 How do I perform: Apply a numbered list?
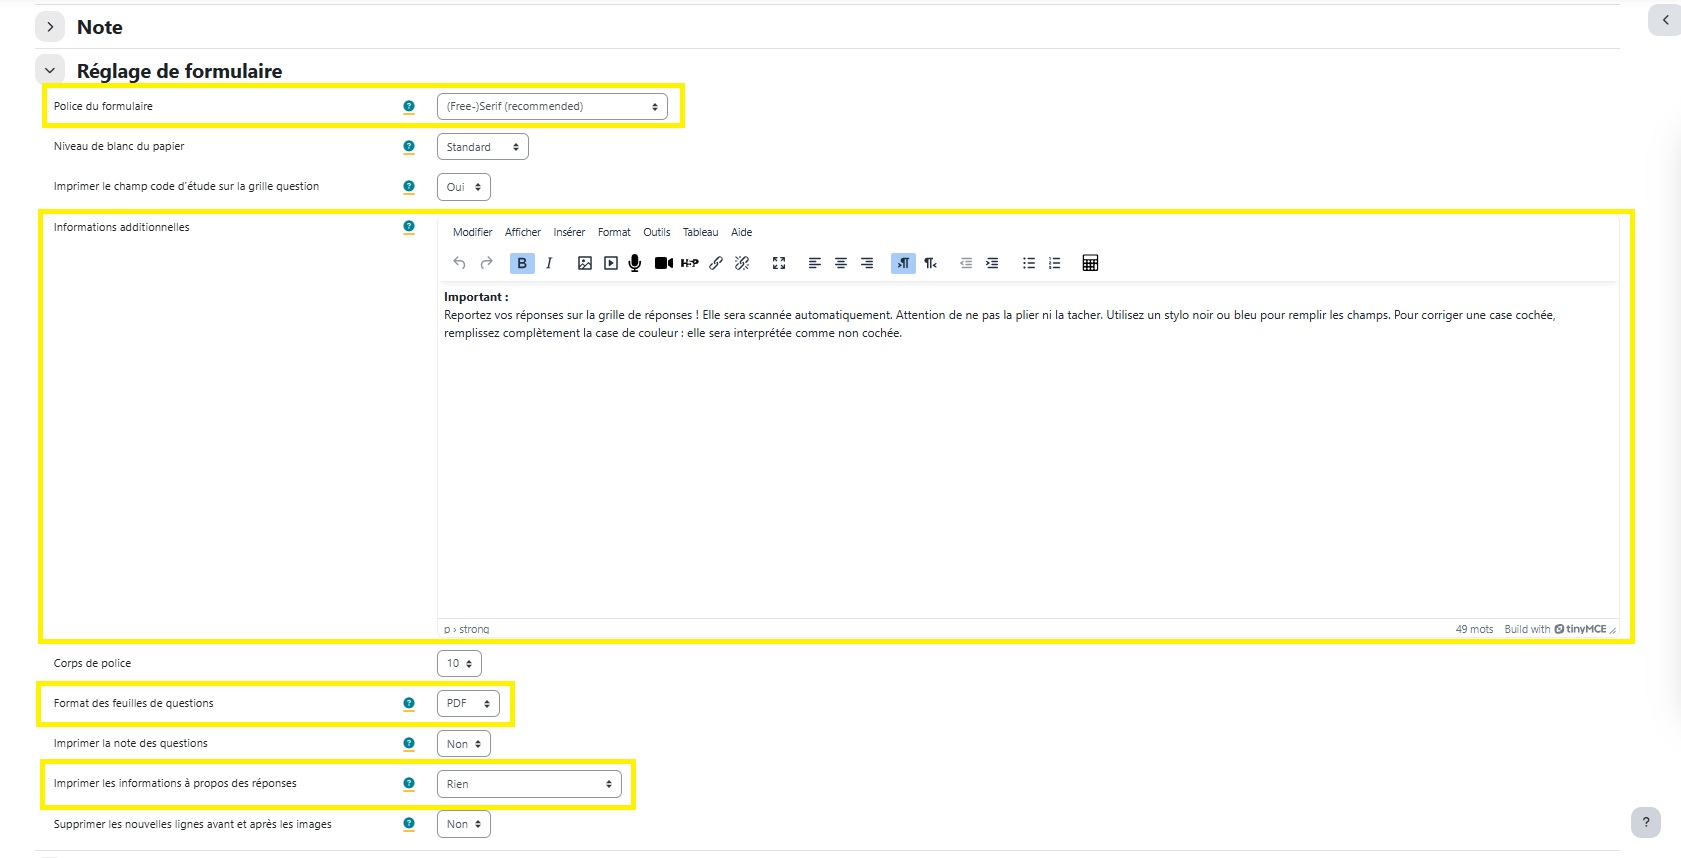[1055, 263]
